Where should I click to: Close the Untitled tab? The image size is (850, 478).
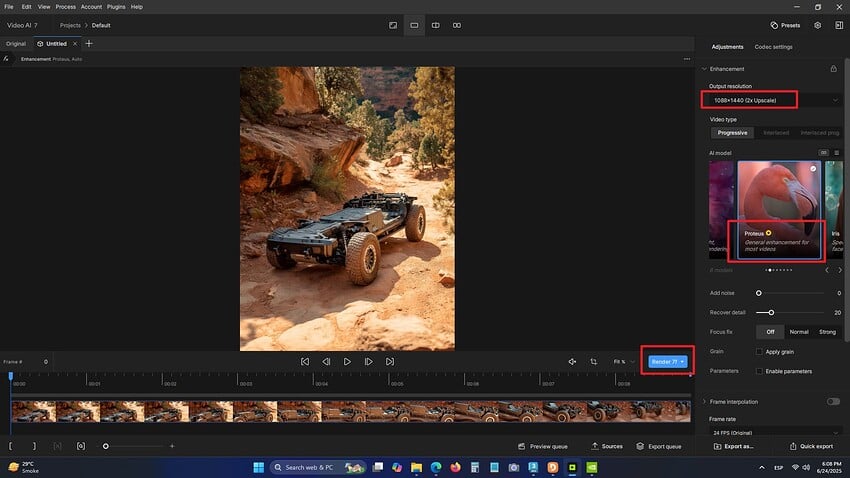click(x=75, y=44)
